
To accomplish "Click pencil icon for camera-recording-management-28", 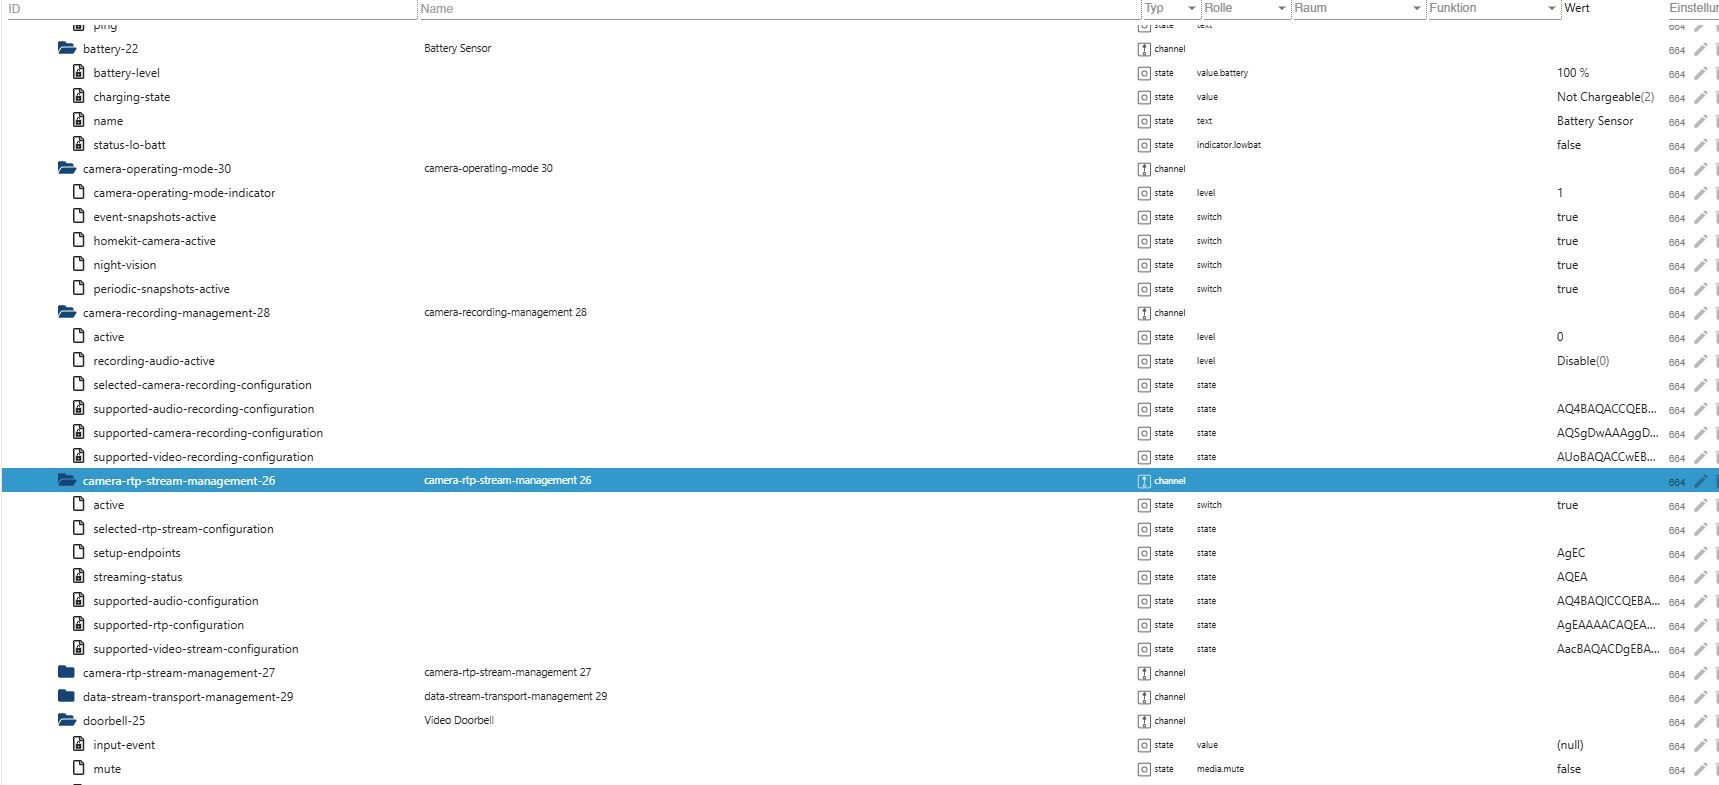I will coord(1700,313).
